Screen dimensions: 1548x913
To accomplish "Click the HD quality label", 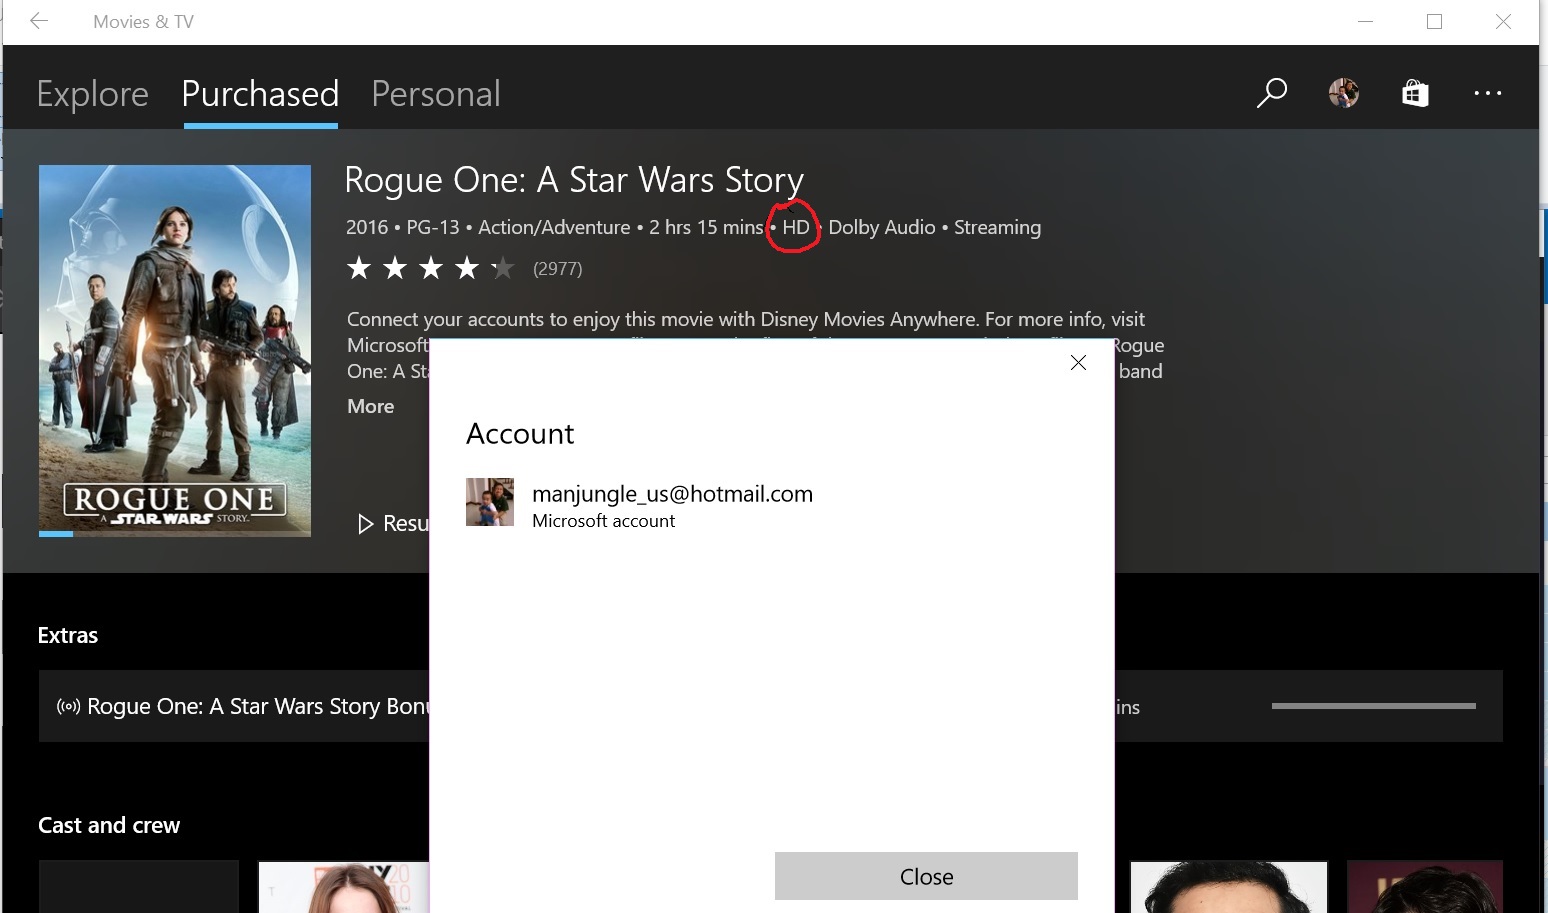I will 796,227.
